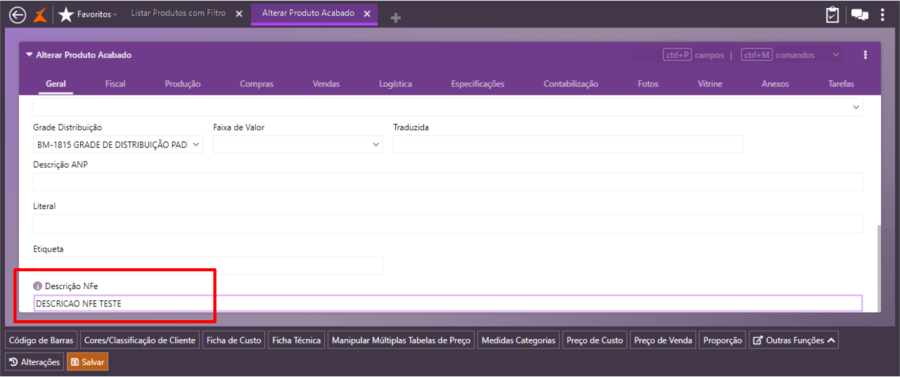Screen dimensions: 900x377
Task: Expand Outras Funções menu
Action: tap(794, 340)
